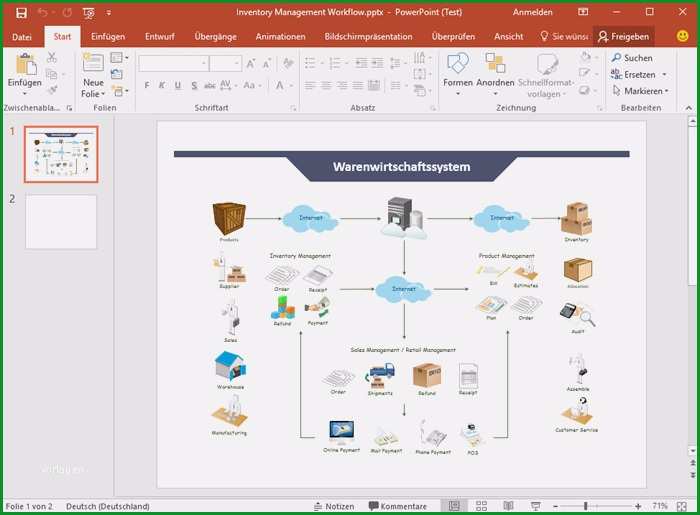Click the zoom slider handle
The height and width of the screenshot is (515, 700).
coord(585,506)
